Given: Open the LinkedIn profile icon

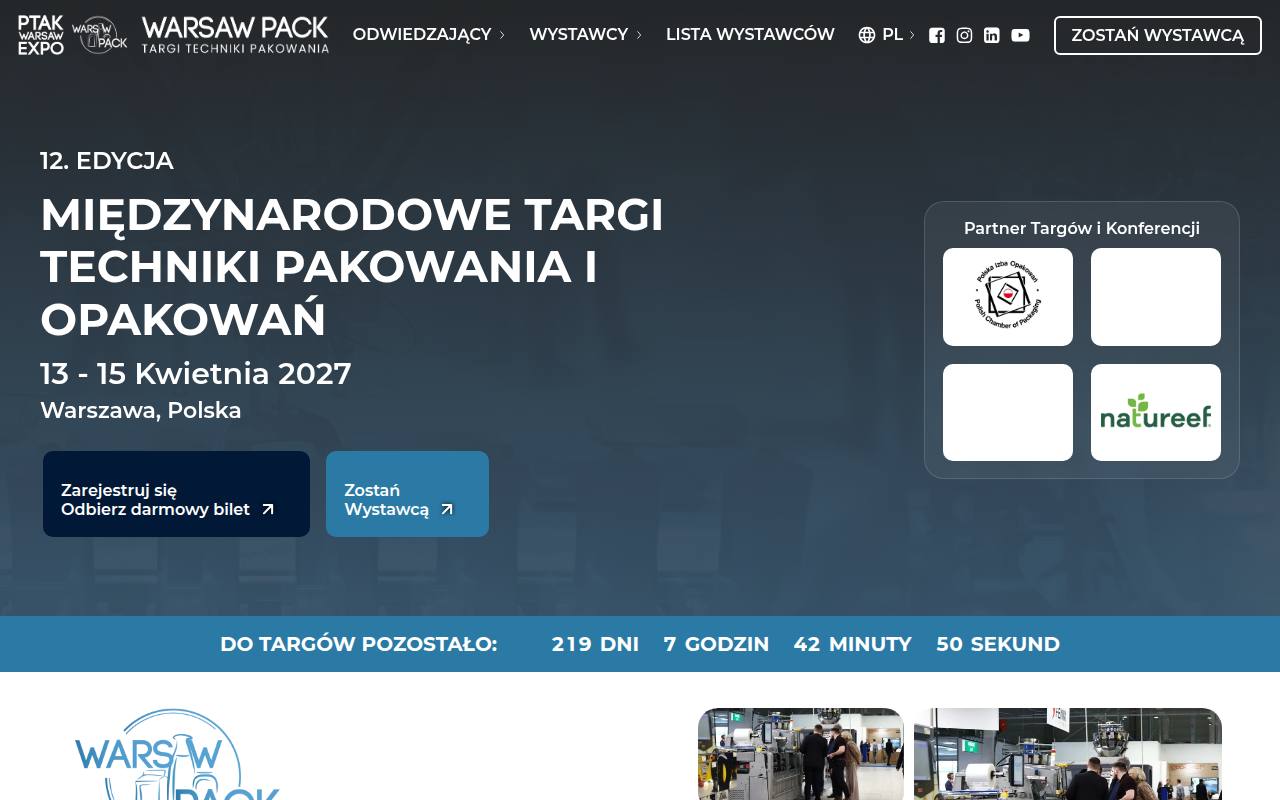Looking at the screenshot, I should 992,35.
